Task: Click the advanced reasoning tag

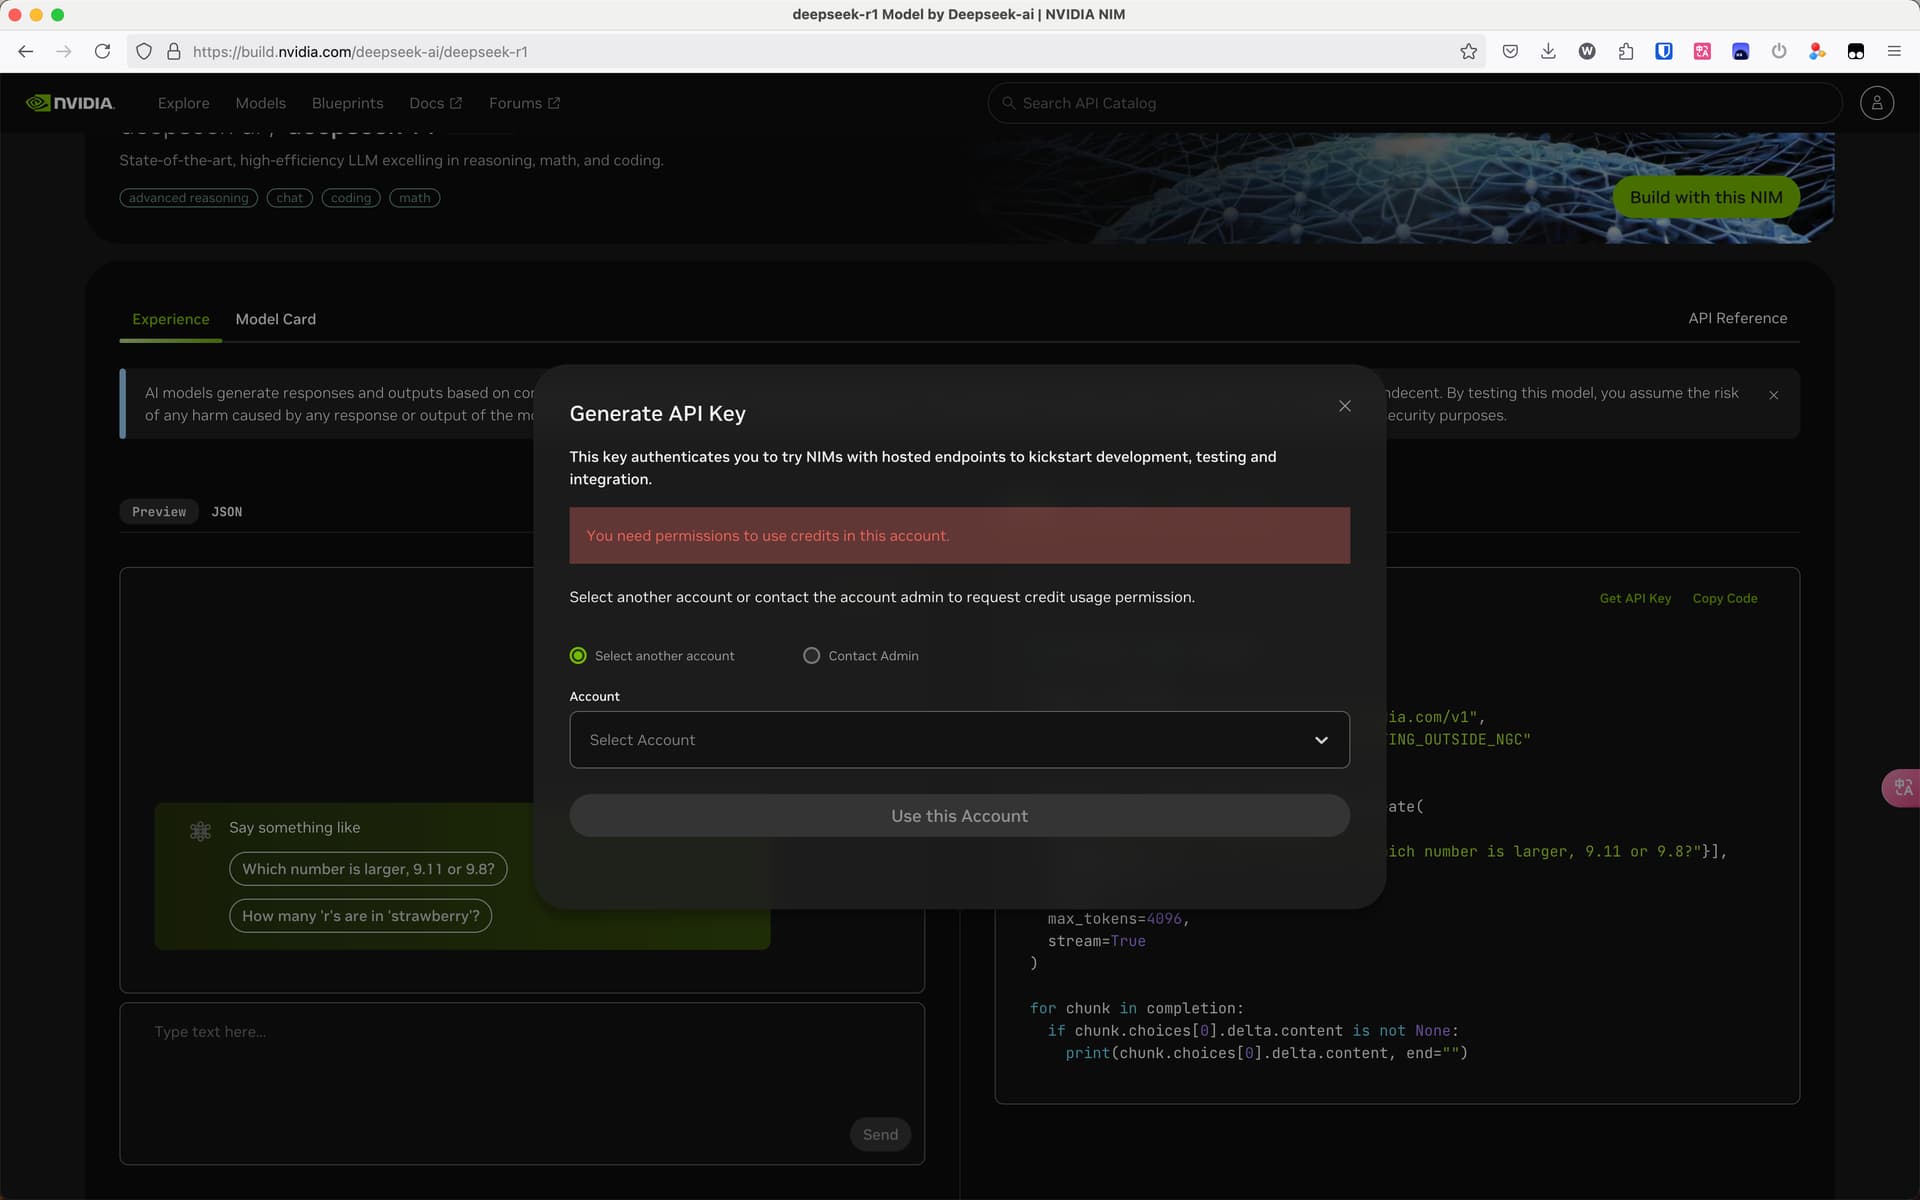Action: click(188, 198)
